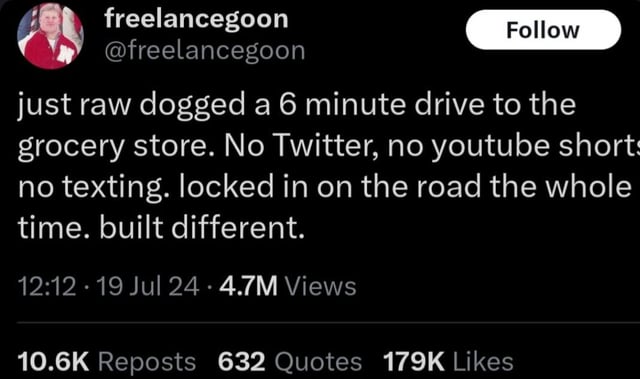This screenshot has height=379, width=640.
Task: Click the white N logo in the avatar
Action: point(65,54)
